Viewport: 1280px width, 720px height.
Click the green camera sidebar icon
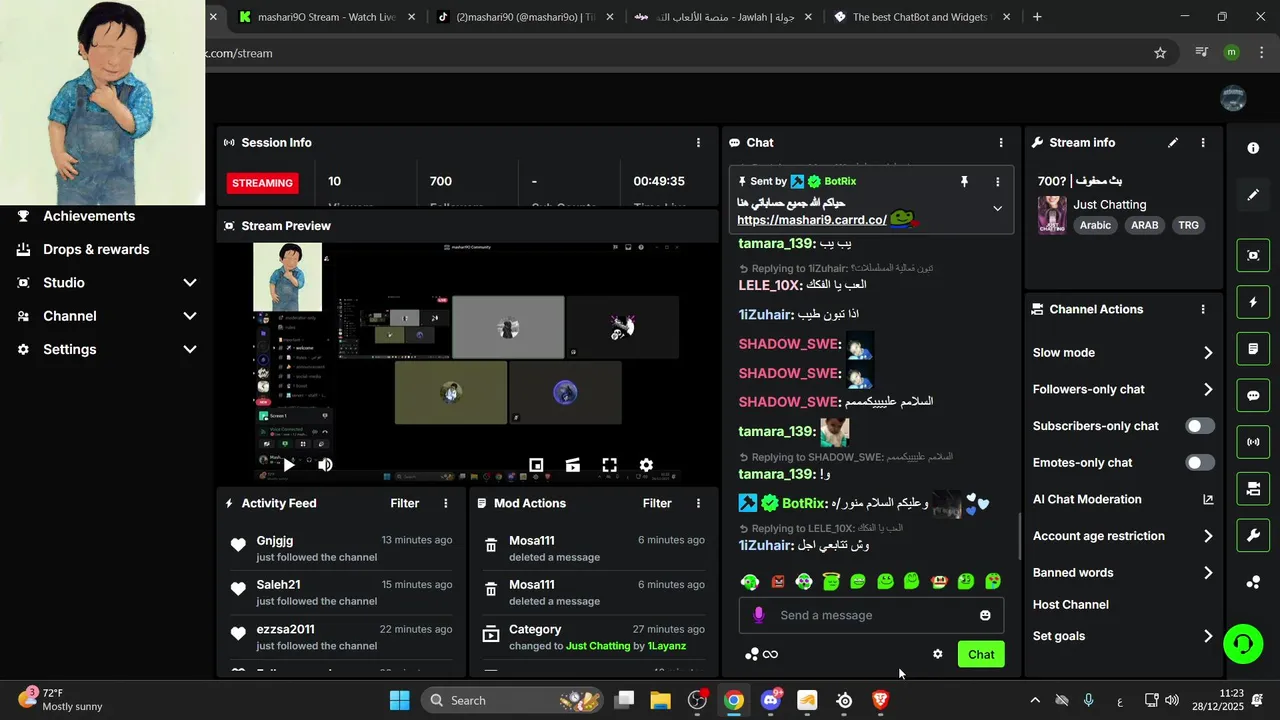[x=1253, y=489]
